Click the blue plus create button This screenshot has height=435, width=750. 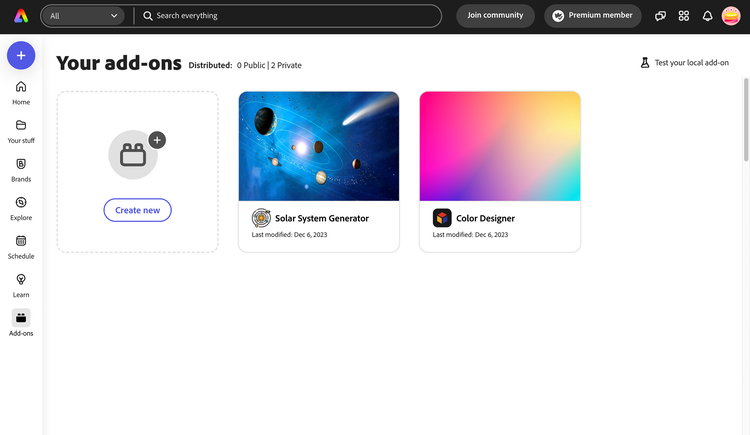point(21,56)
